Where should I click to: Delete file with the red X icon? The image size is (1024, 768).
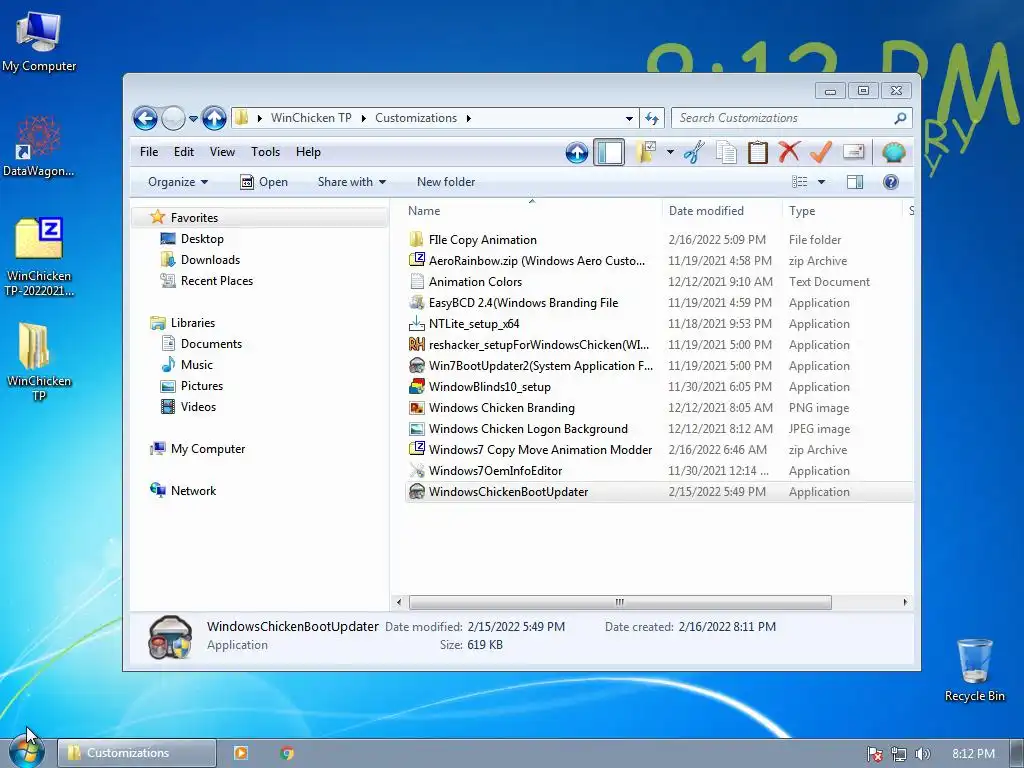(789, 152)
